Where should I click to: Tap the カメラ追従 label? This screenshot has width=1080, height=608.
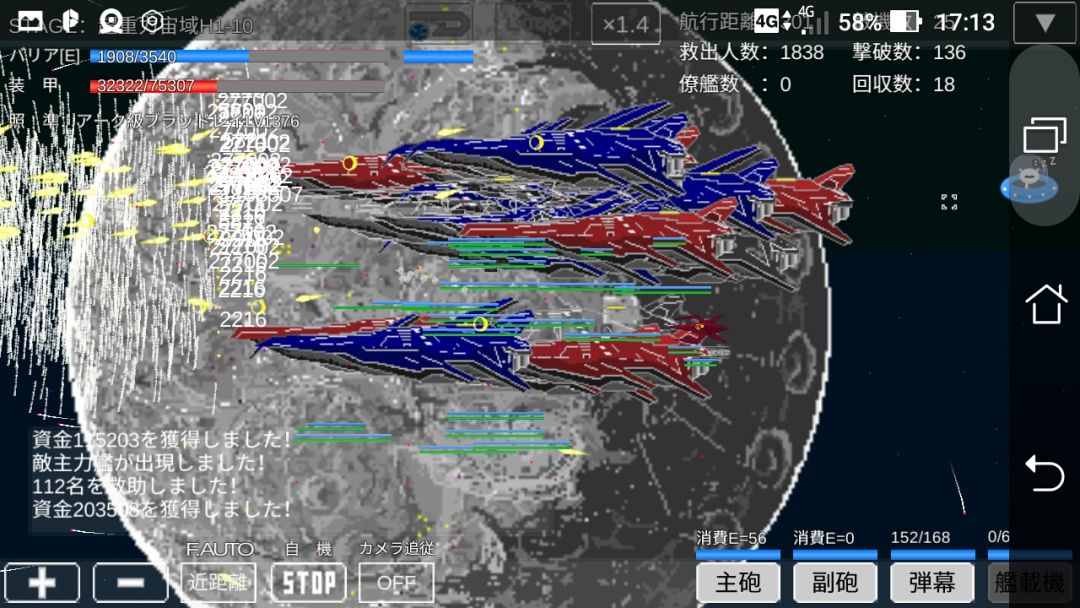(x=397, y=548)
